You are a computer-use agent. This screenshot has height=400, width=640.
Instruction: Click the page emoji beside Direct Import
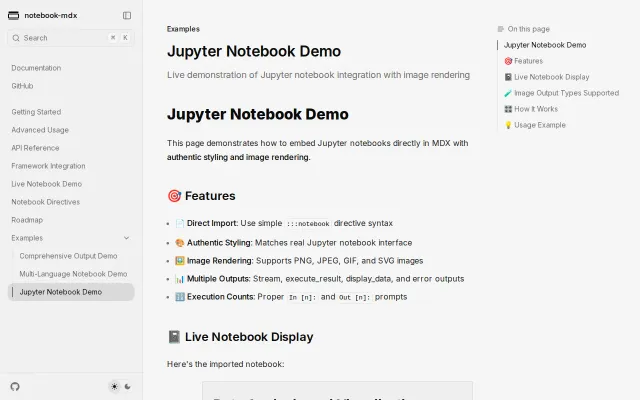[180, 223]
